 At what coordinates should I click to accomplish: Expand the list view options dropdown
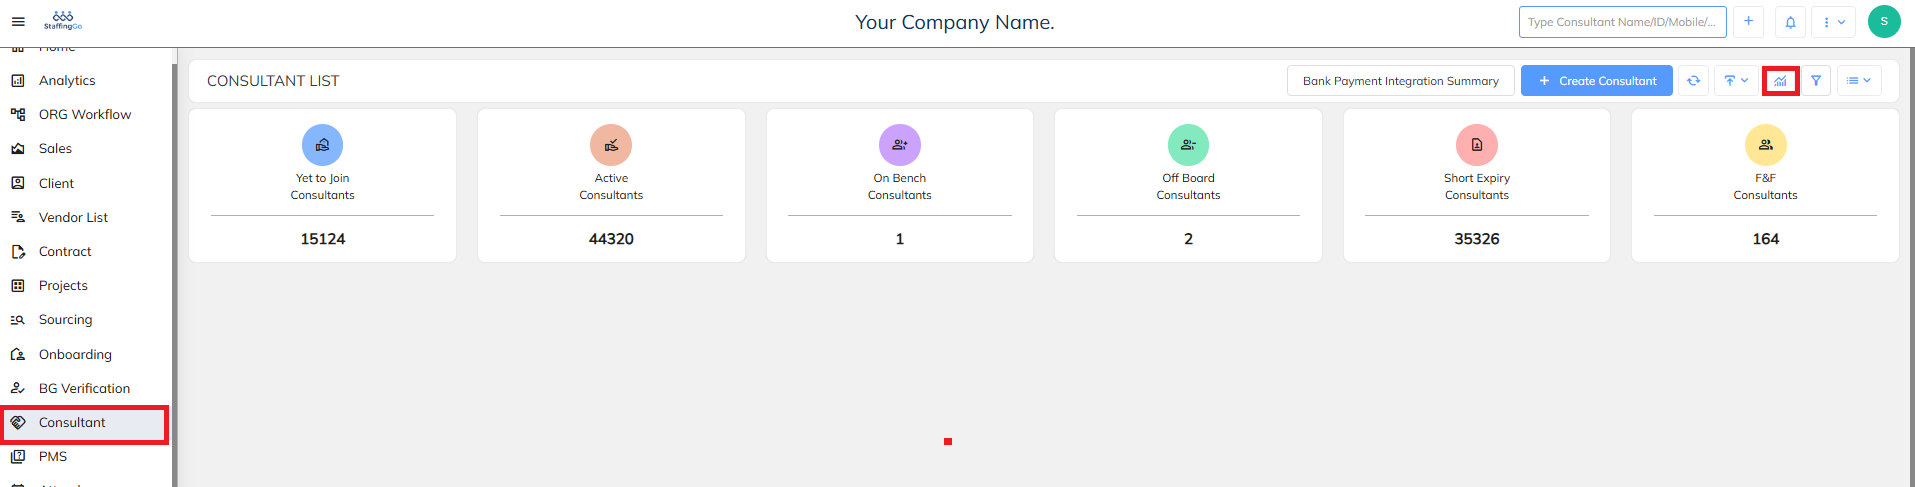click(x=1859, y=81)
